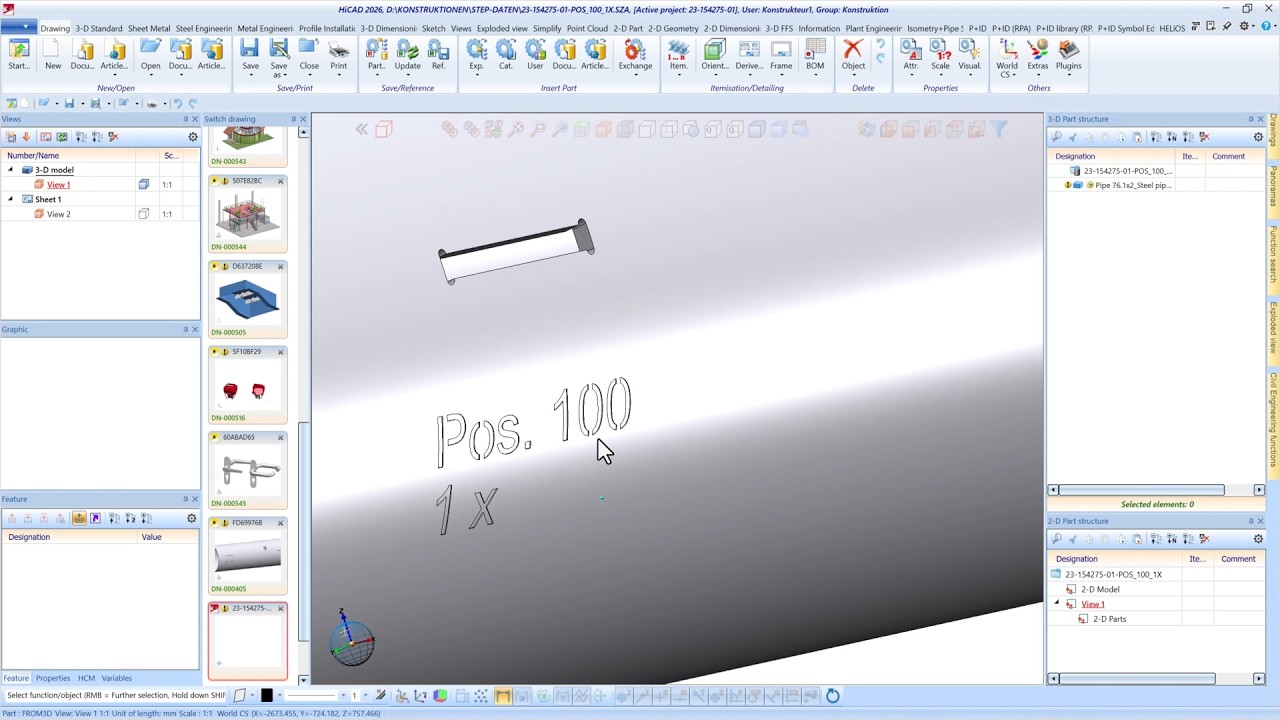The height and width of the screenshot is (720, 1280).
Task: Open the BOM tool
Action: pos(815,54)
